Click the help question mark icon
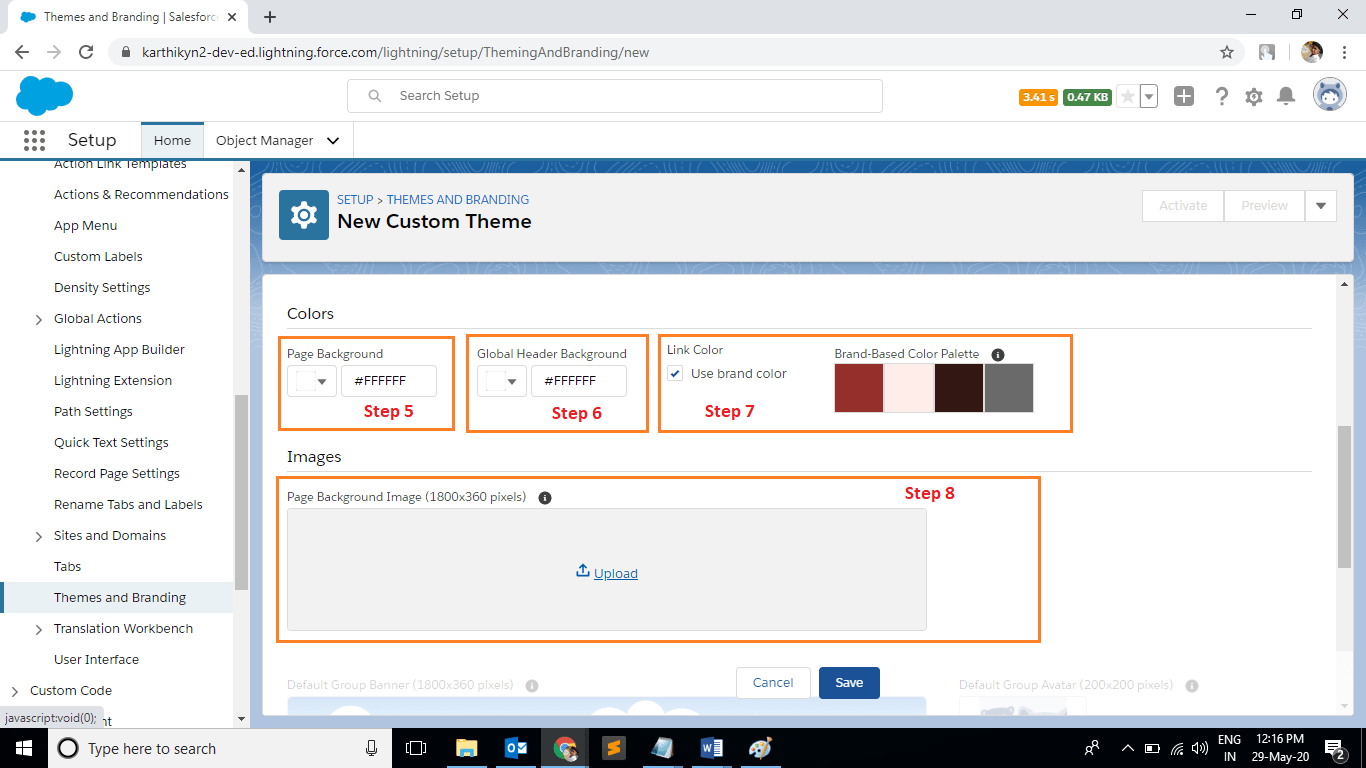 (x=1221, y=95)
